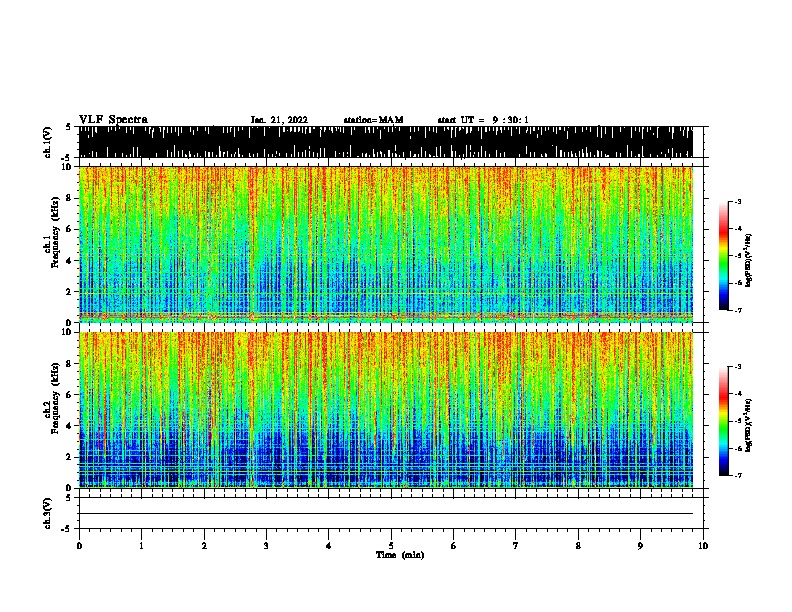Click the "6" minute tick label
Screen dimensions: 792x612
[454, 546]
